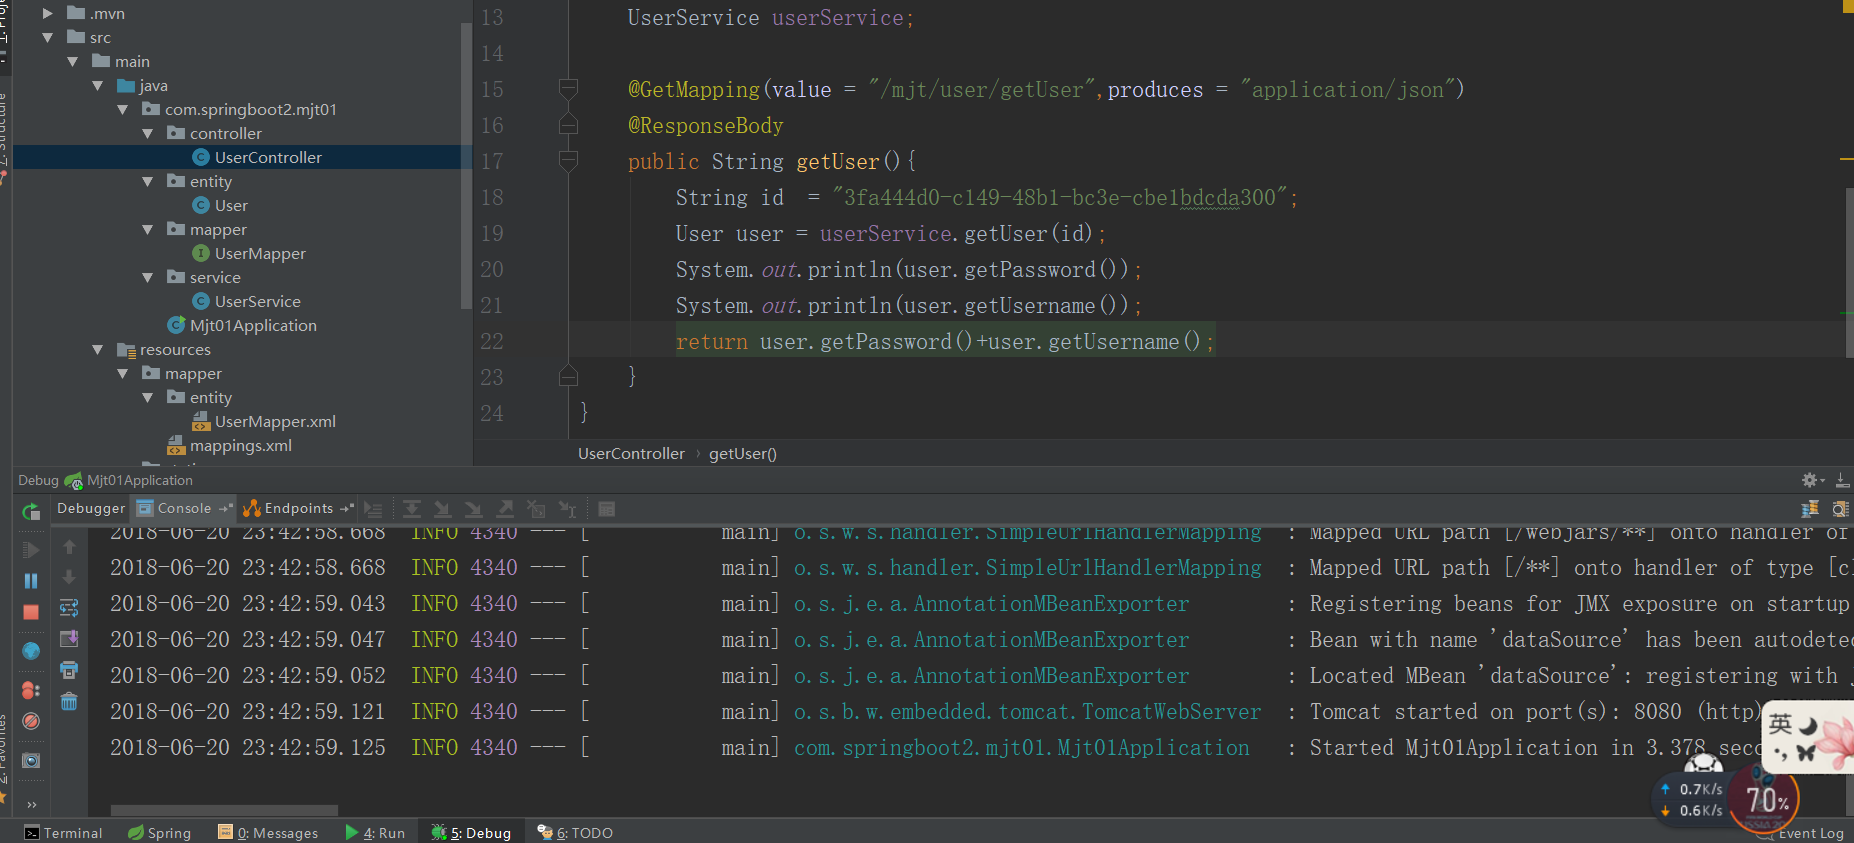Open debug panel settings gear
1854x843 pixels.
click(1809, 481)
